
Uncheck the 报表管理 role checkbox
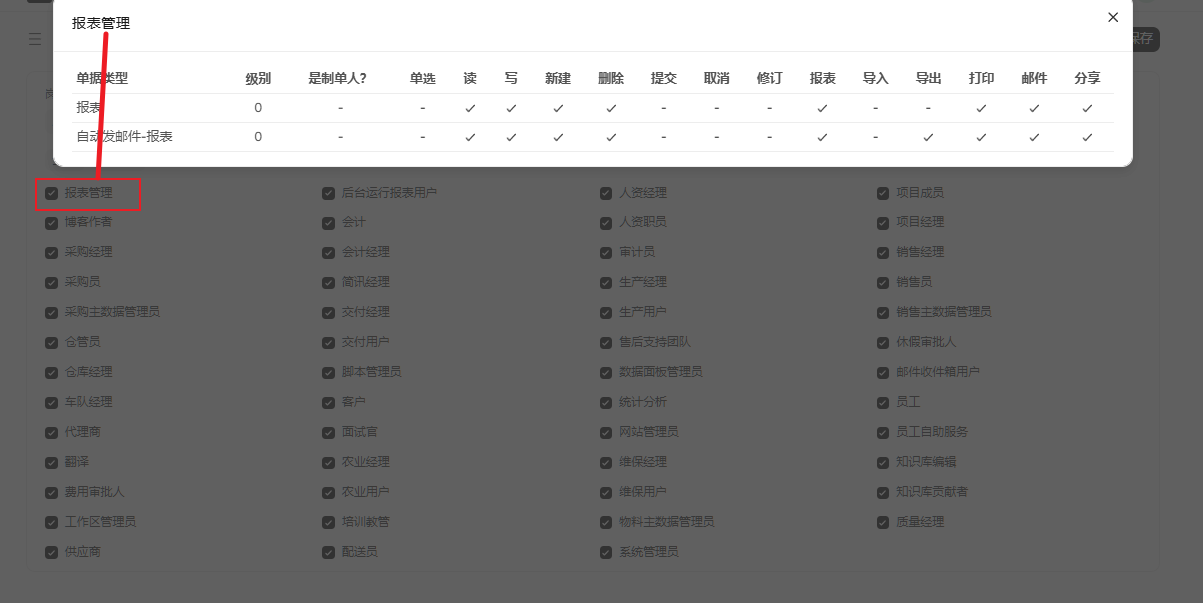tap(51, 192)
